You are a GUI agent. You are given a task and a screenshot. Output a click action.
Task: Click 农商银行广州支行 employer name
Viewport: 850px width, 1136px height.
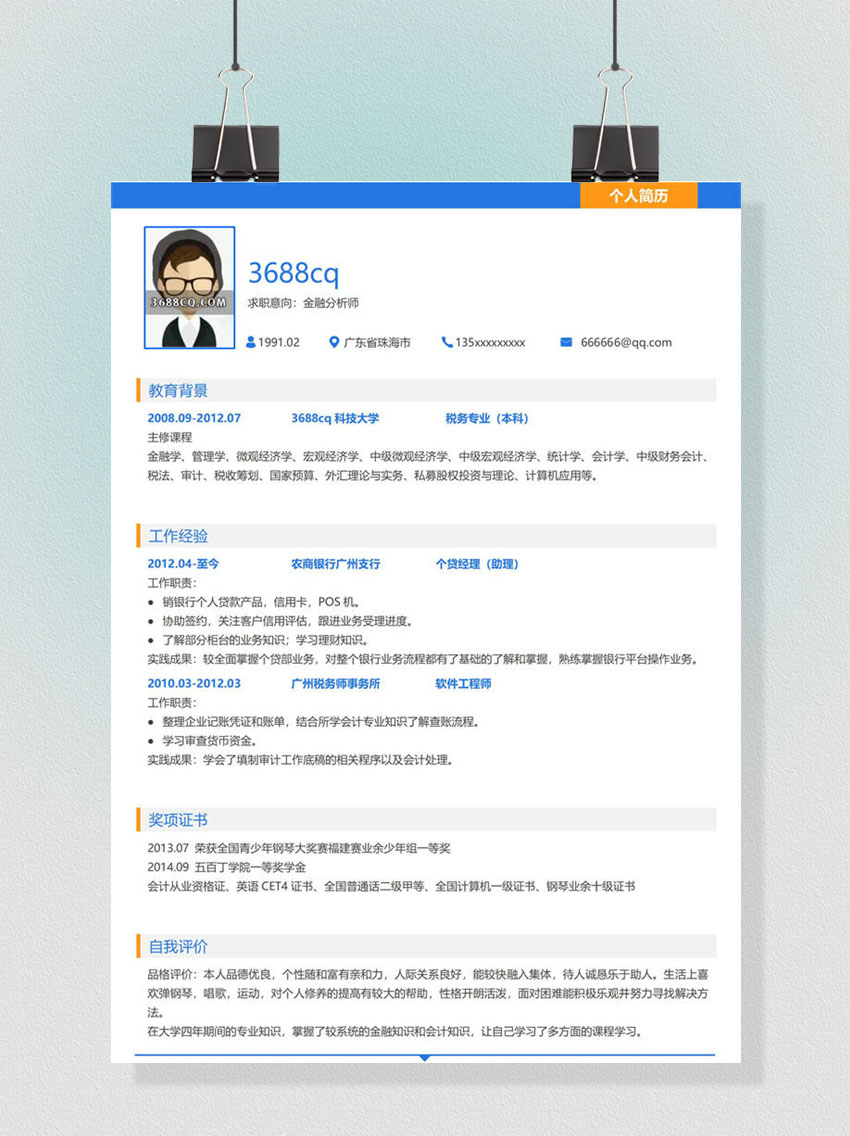tap(335, 564)
